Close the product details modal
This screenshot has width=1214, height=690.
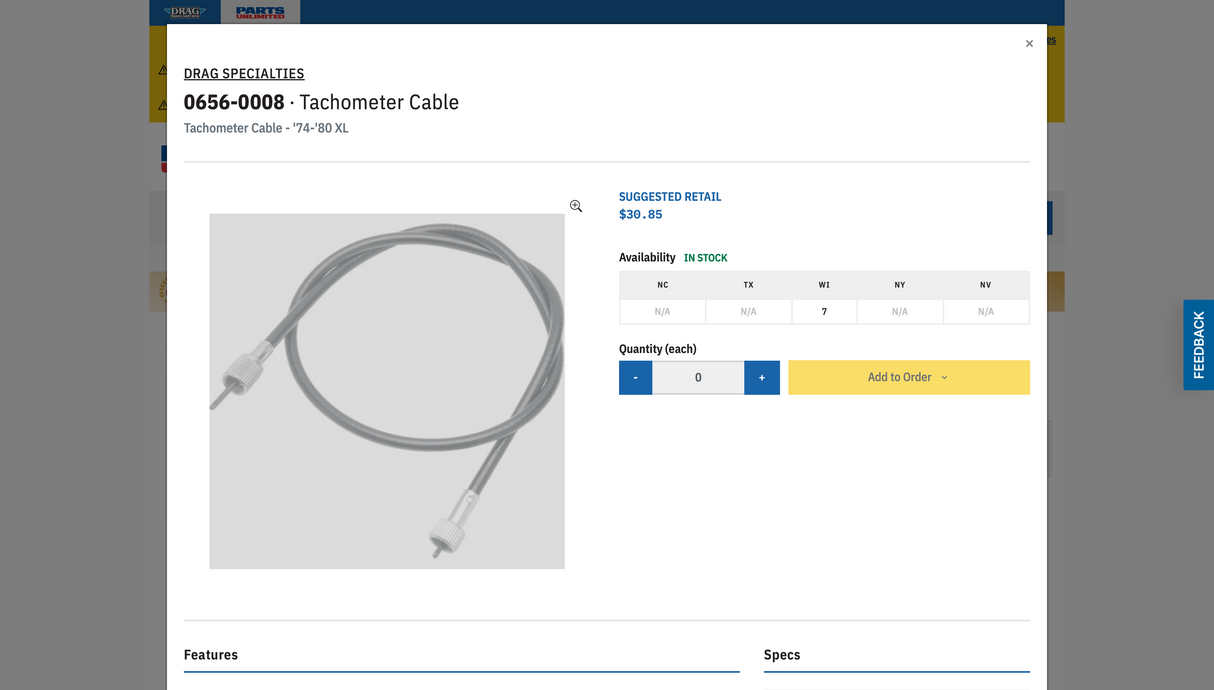[1029, 44]
